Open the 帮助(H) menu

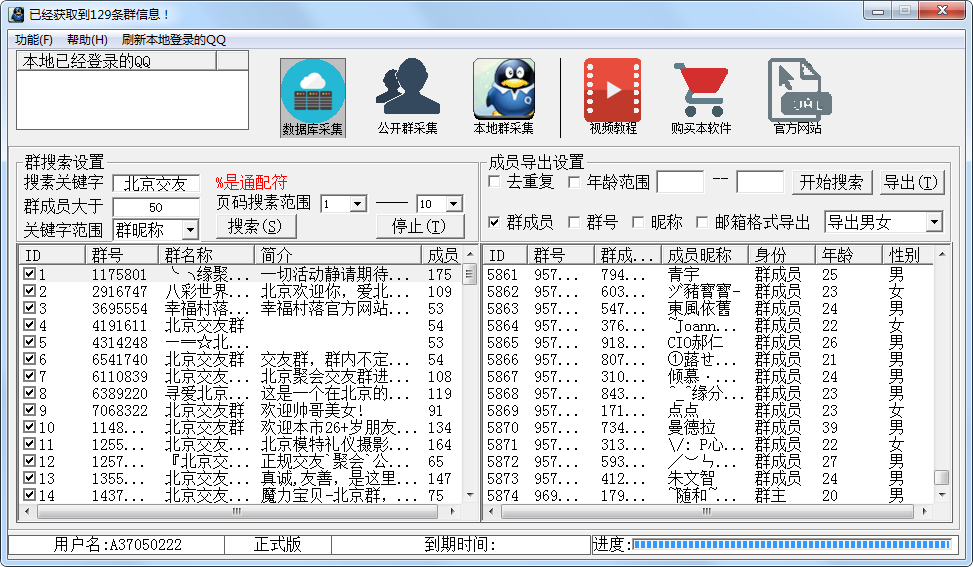point(87,40)
